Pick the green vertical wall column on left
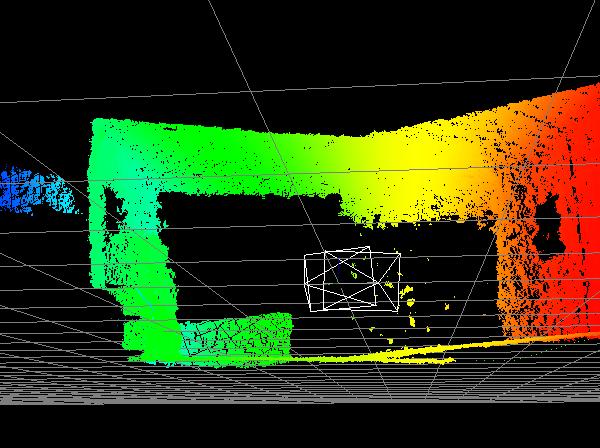 [x=125, y=240]
